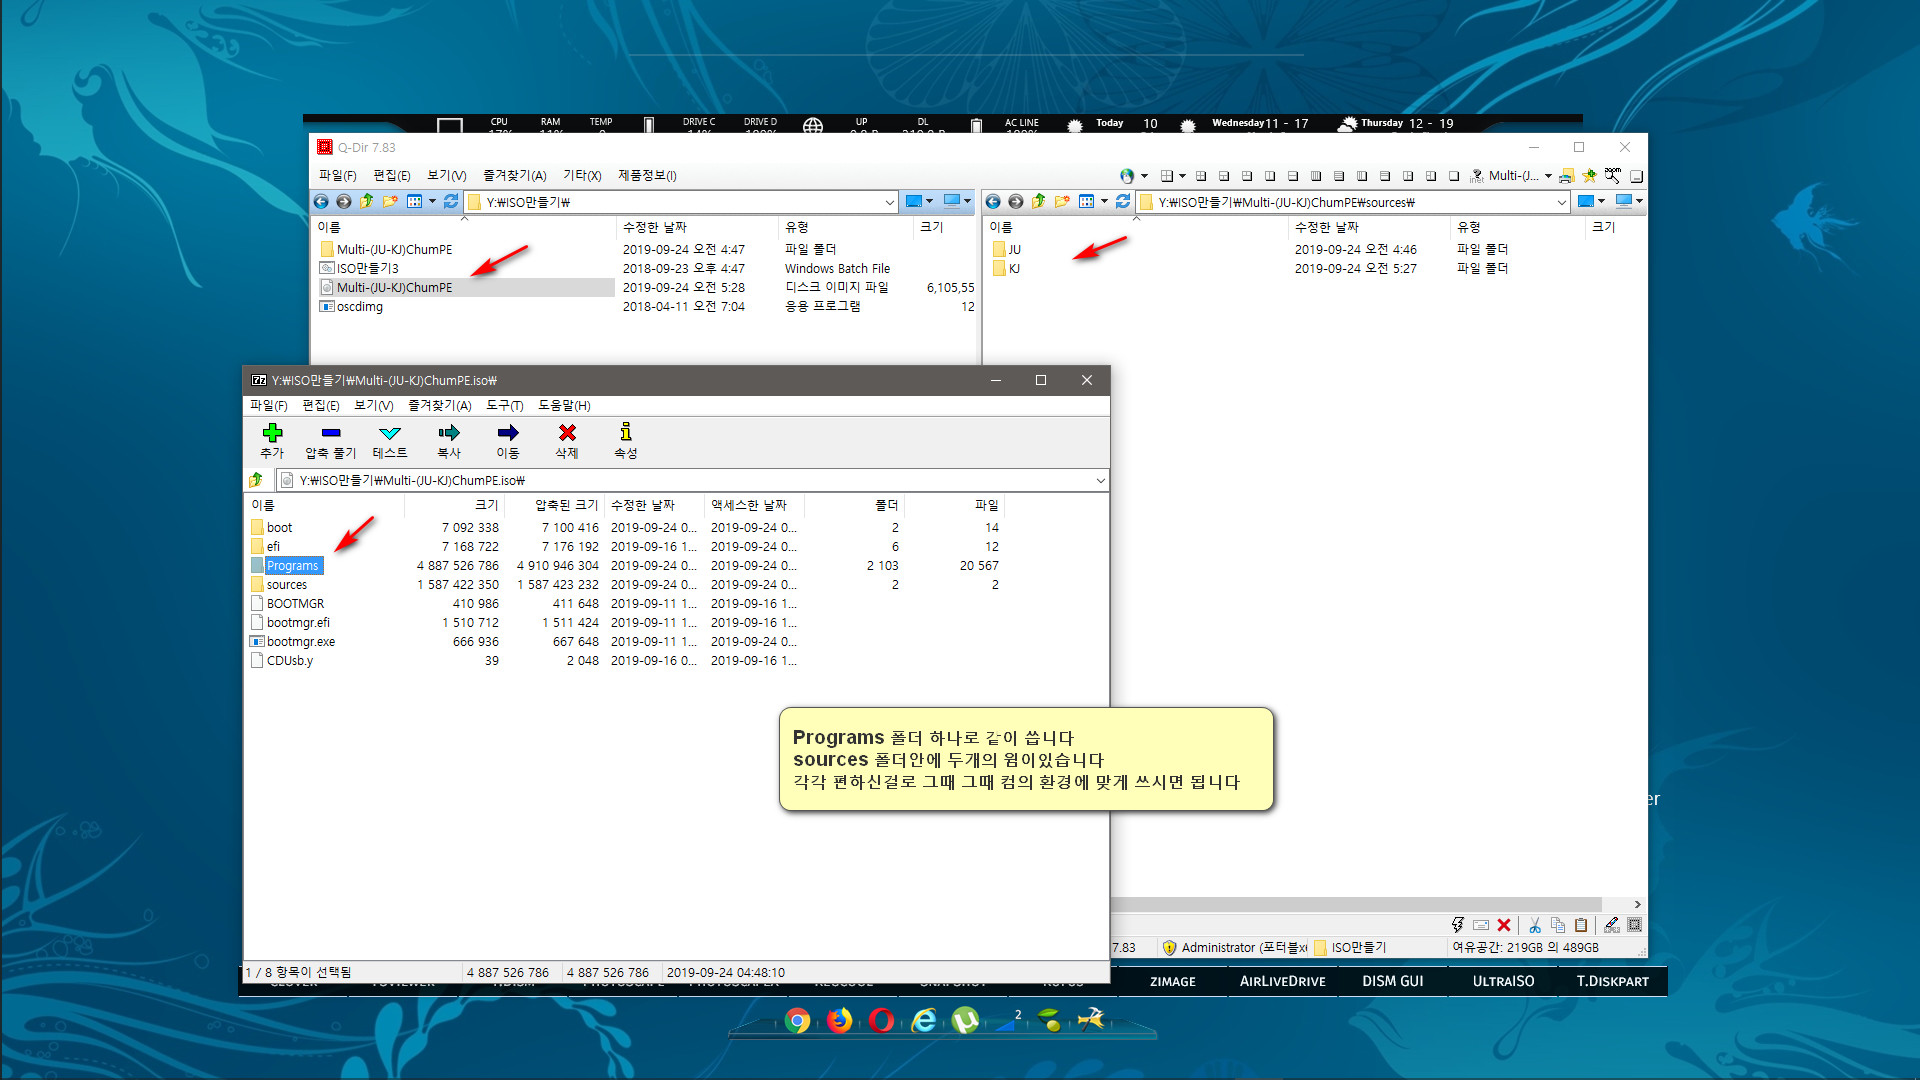Viewport: 1920px width, 1080px height.
Task: Click the 7-Zip Delete (삭제) red X
Action: [567, 440]
